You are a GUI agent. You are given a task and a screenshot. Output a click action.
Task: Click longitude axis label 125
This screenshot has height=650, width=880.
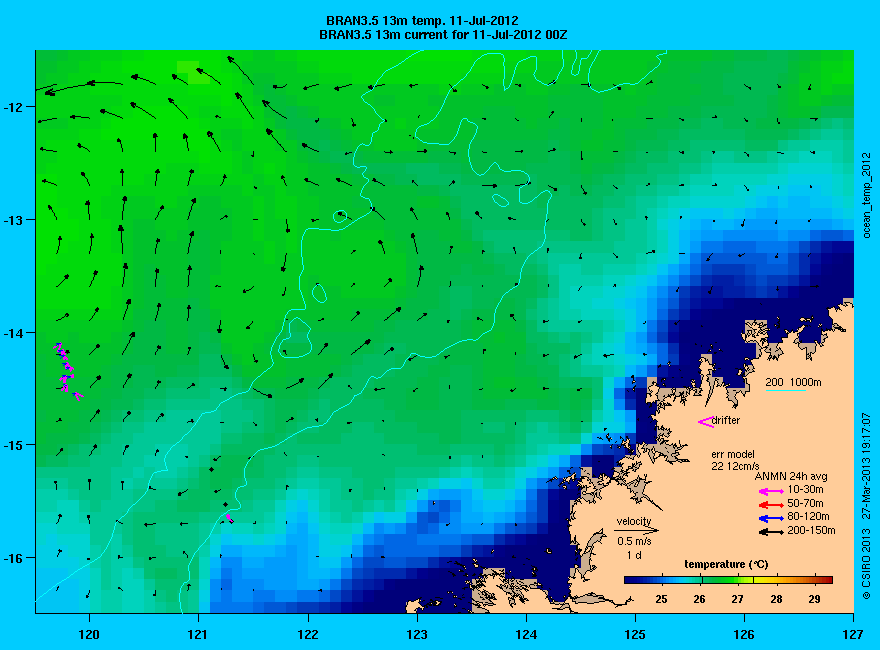point(635,634)
